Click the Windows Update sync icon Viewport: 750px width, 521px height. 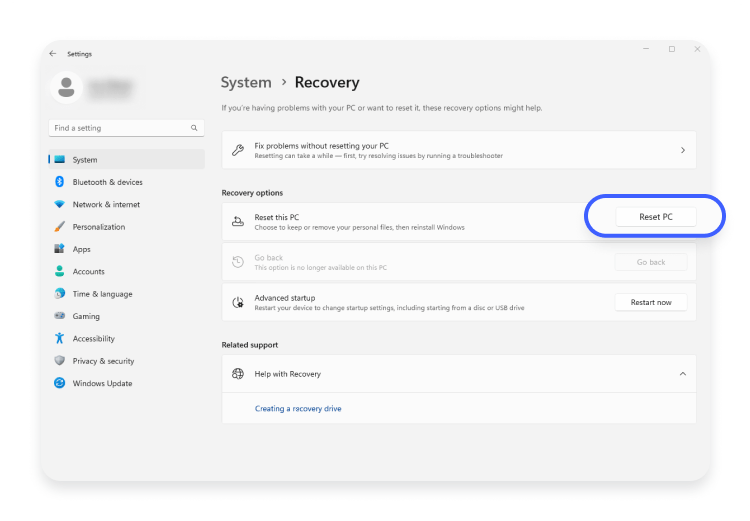click(x=59, y=383)
